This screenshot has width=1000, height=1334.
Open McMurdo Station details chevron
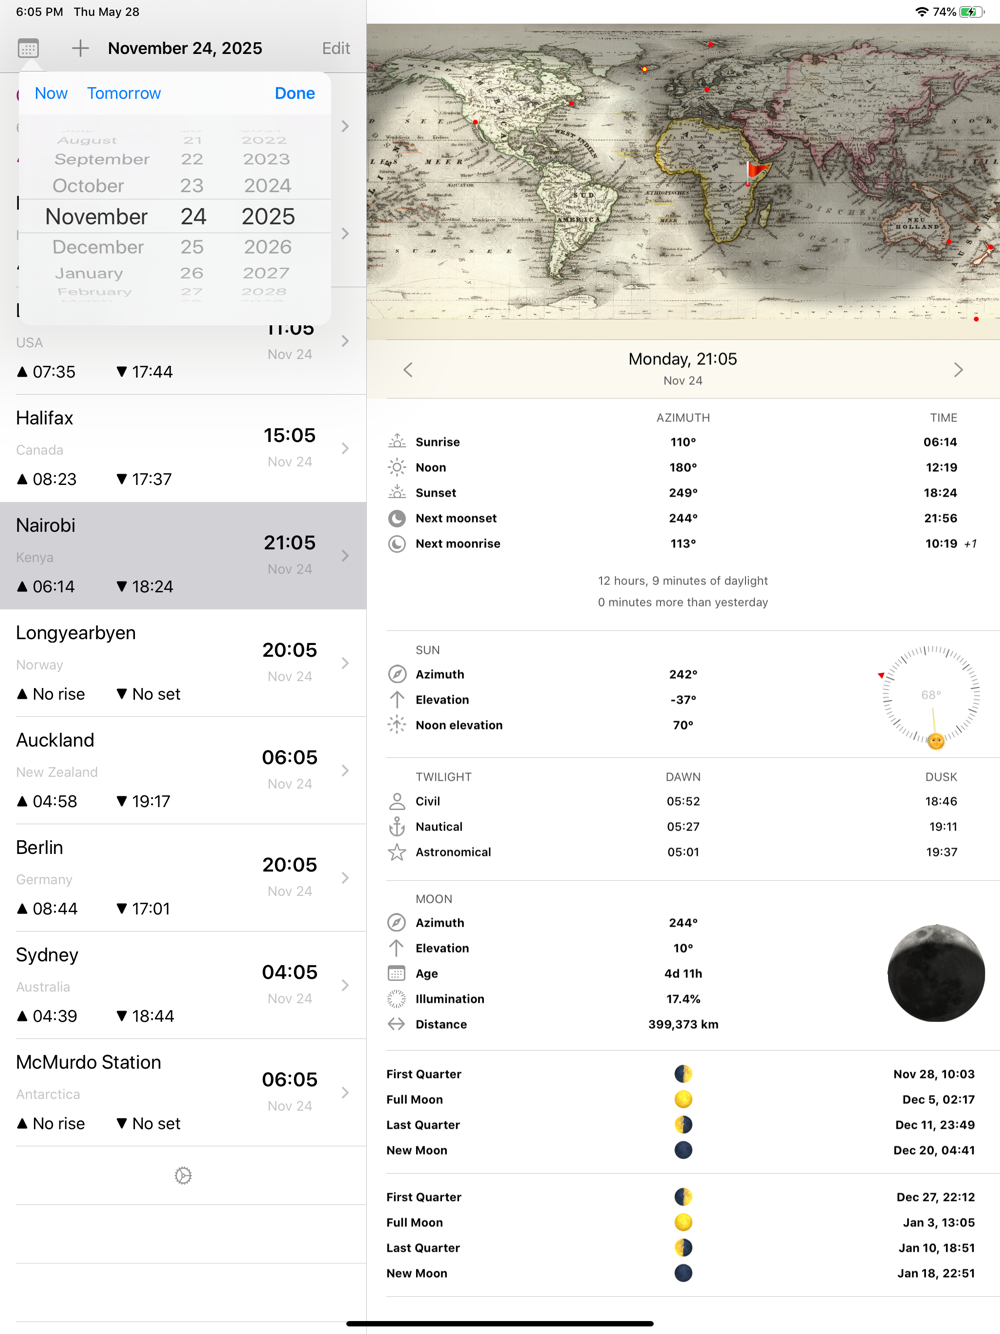tap(345, 1093)
